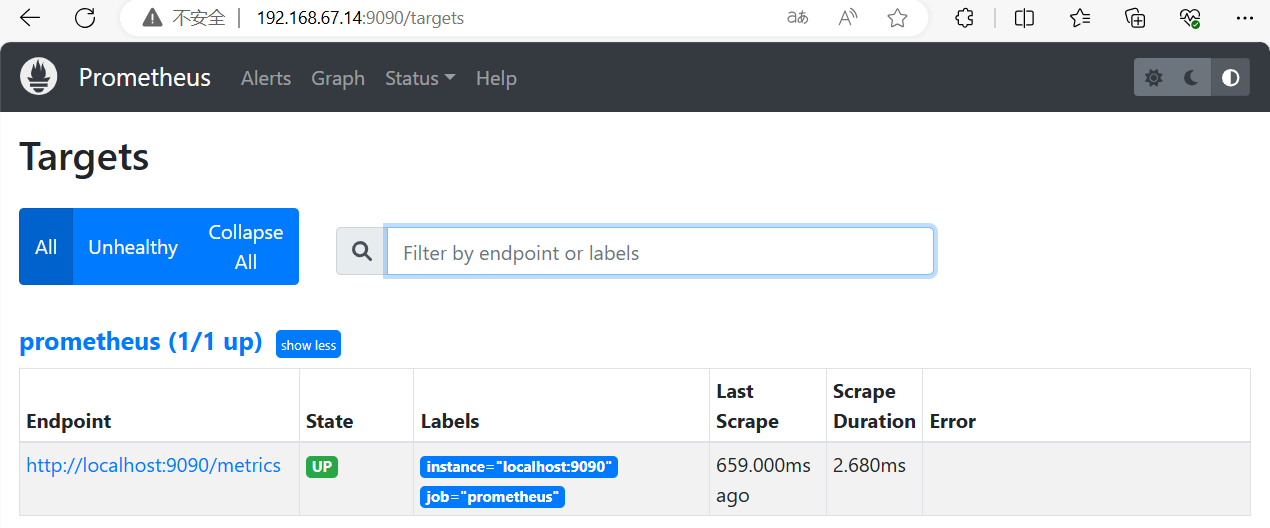This screenshot has height=528, width=1270.
Task: Open the browser essentials heart icon
Action: (x=1190, y=18)
